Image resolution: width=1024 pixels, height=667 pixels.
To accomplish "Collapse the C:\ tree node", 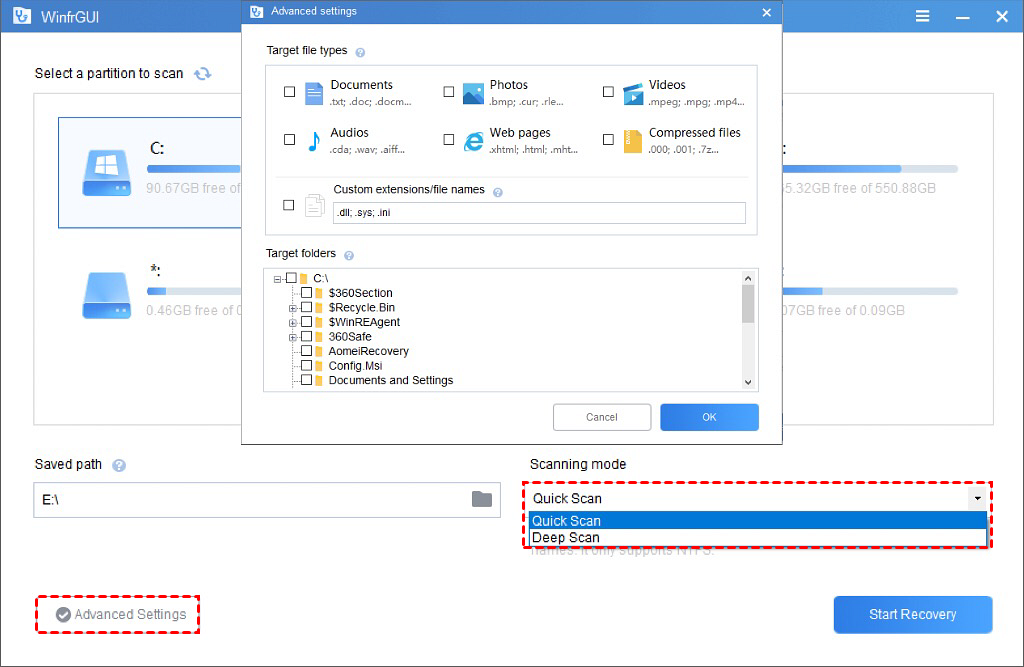I will tap(278, 279).
